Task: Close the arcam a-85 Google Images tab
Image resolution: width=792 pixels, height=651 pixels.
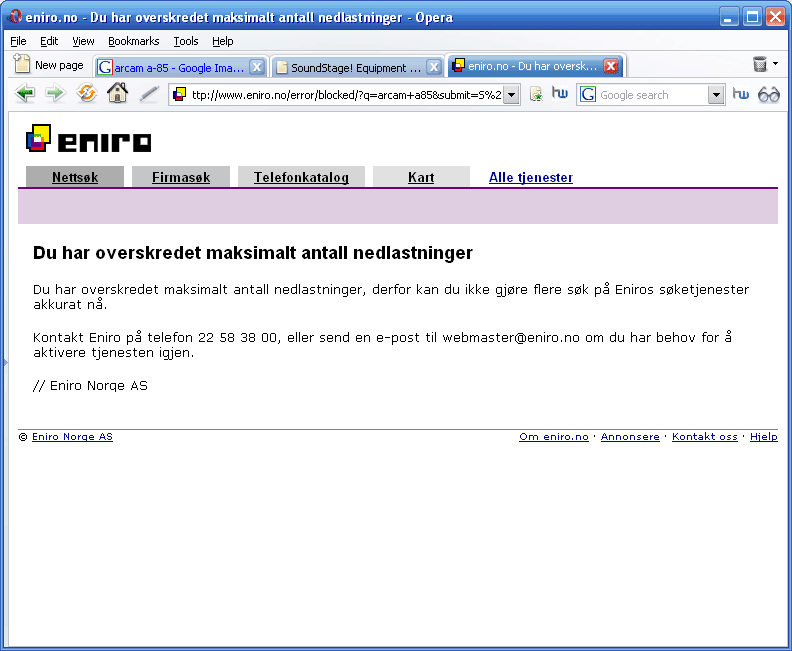Action: point(257,67)
